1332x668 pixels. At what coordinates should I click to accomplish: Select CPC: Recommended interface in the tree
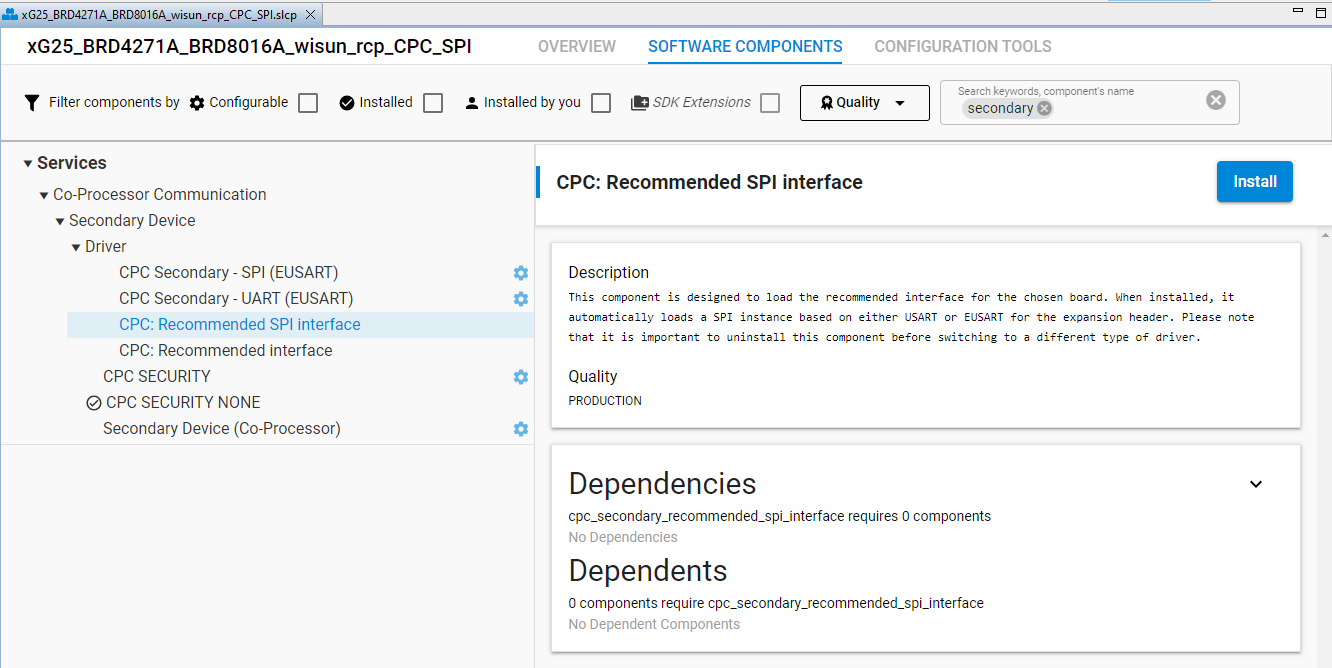click(x=225, y=351)
